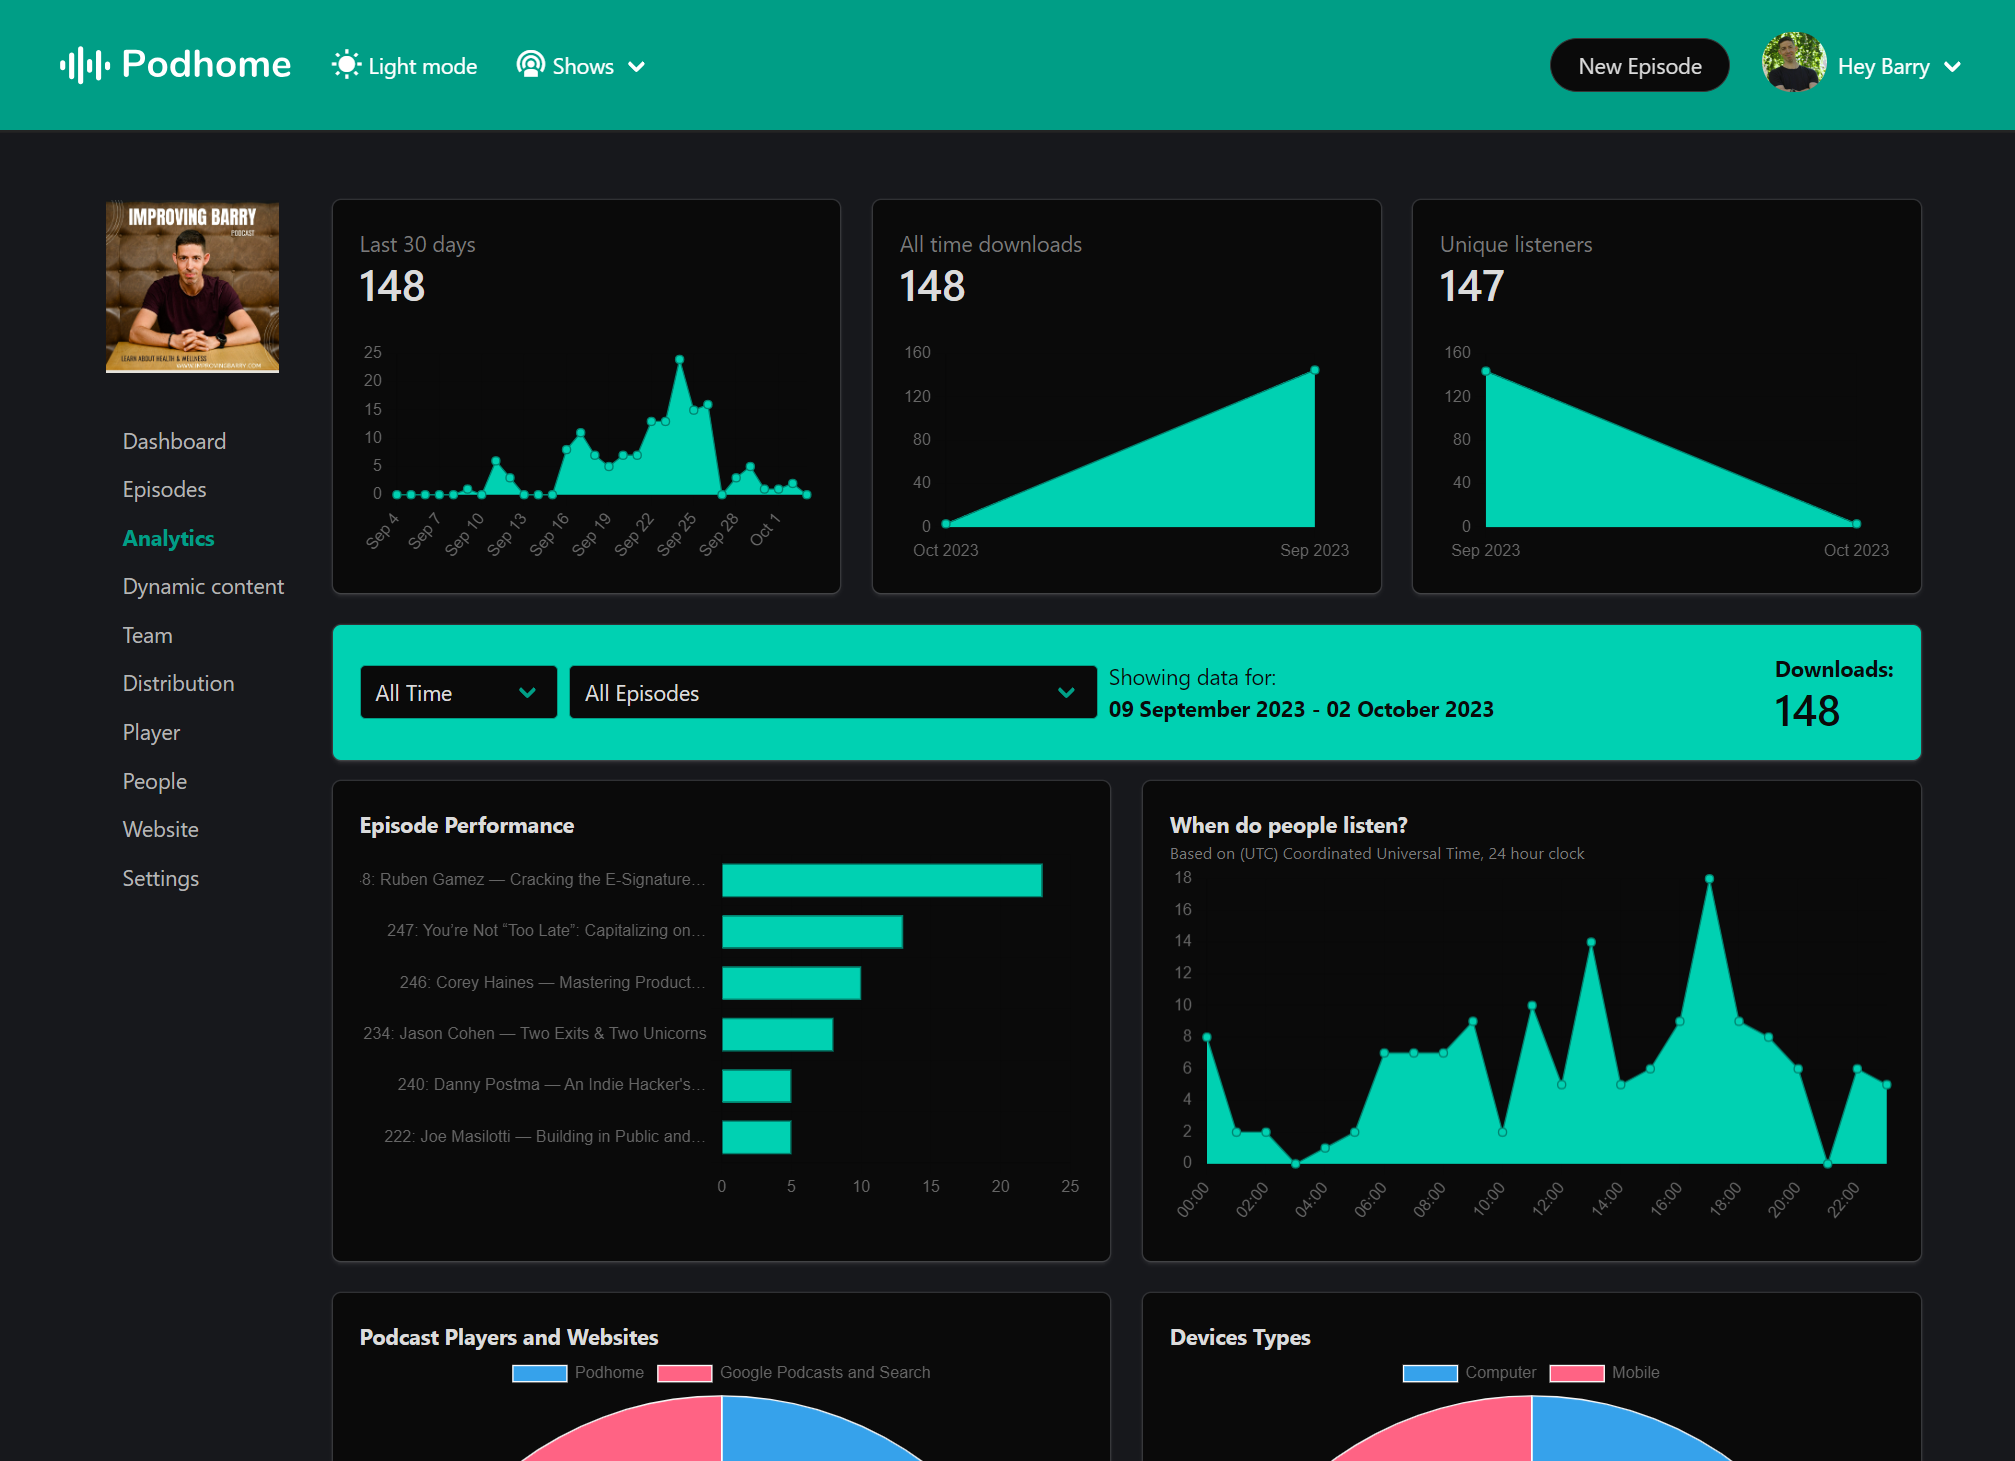Image resolution: width=2015 pixels, height=1461 pixels.
Task: Open the All Episodes filter dropdown
Action: pyautogui.click(x=832, y=693)
